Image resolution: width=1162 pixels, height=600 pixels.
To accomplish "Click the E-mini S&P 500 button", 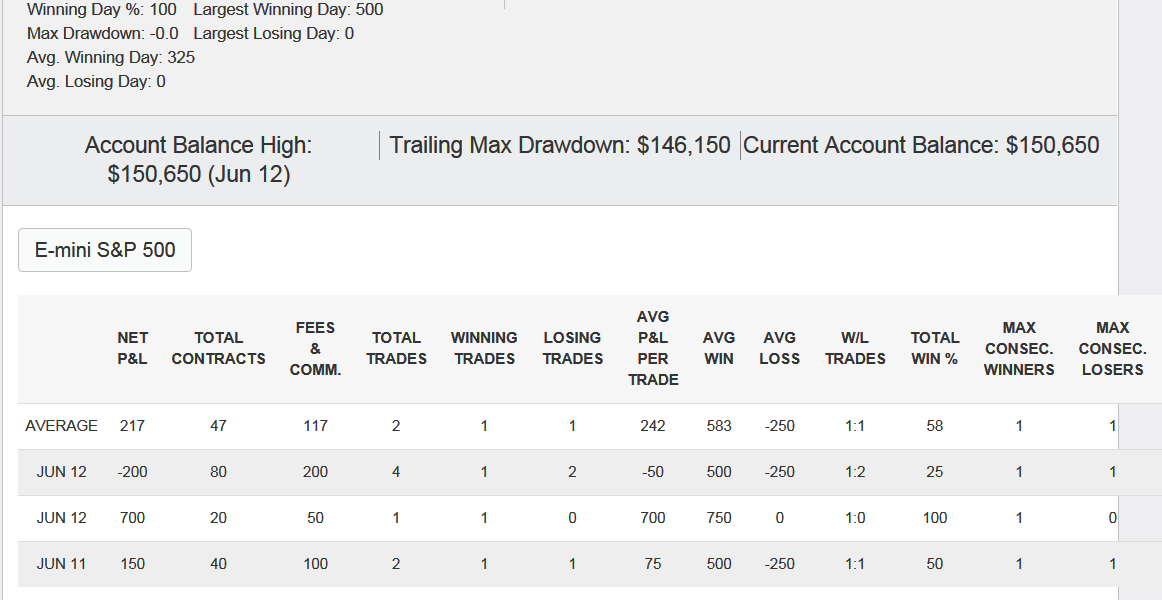I will coord(104,250).
